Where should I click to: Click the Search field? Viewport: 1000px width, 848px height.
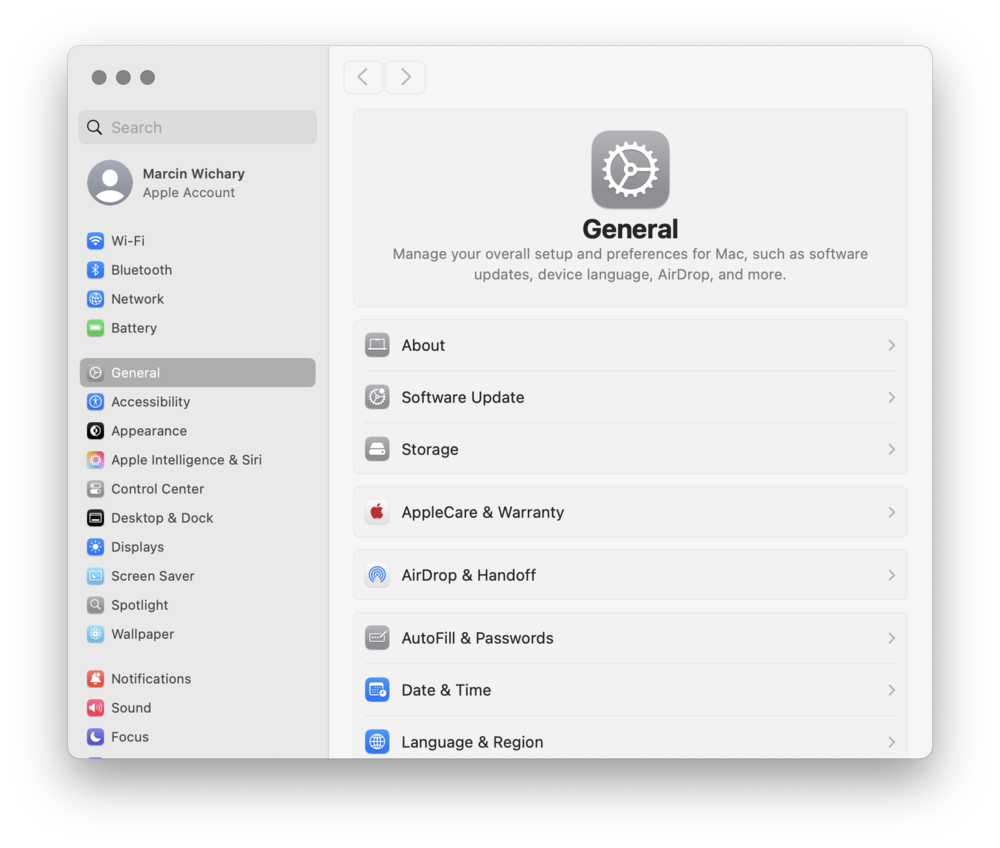coord(198,127)
